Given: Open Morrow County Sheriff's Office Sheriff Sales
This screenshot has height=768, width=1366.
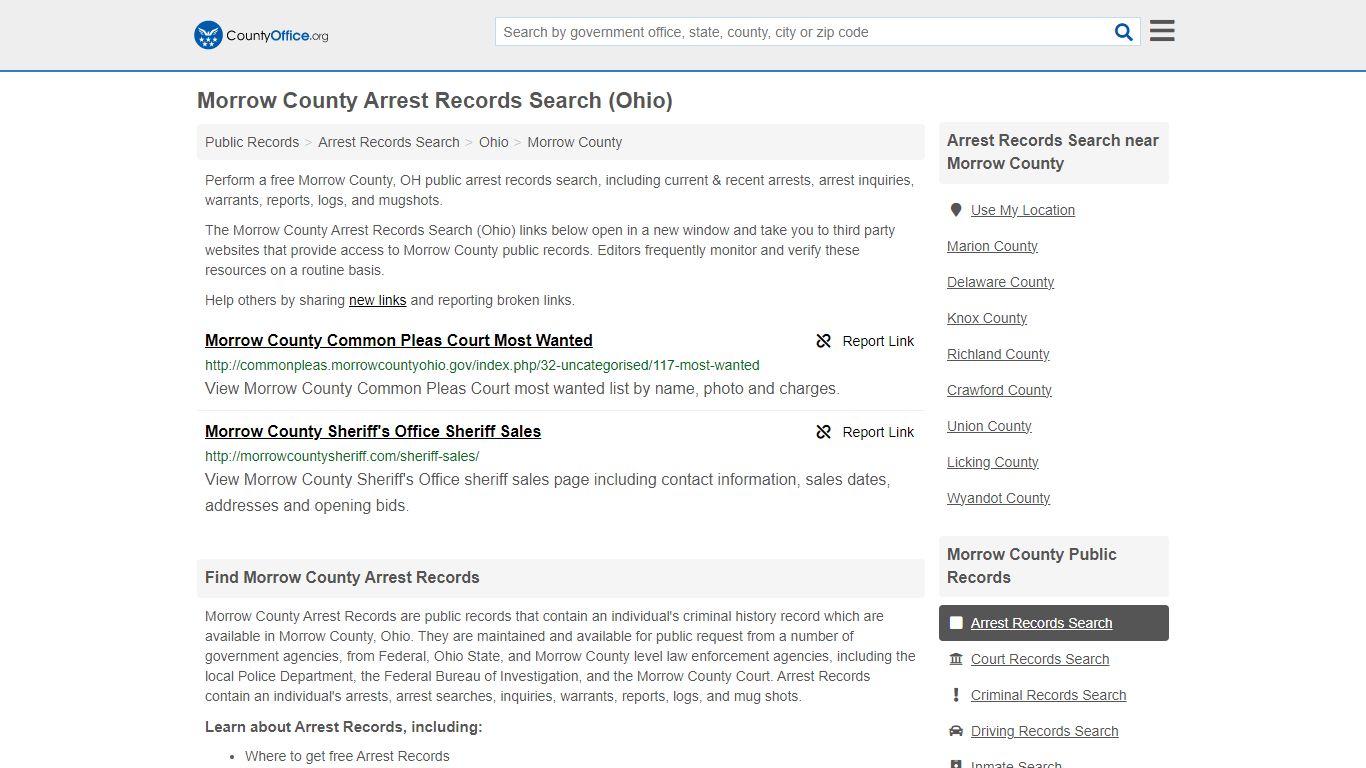Looking at the screenshot, I should [373, 431].
